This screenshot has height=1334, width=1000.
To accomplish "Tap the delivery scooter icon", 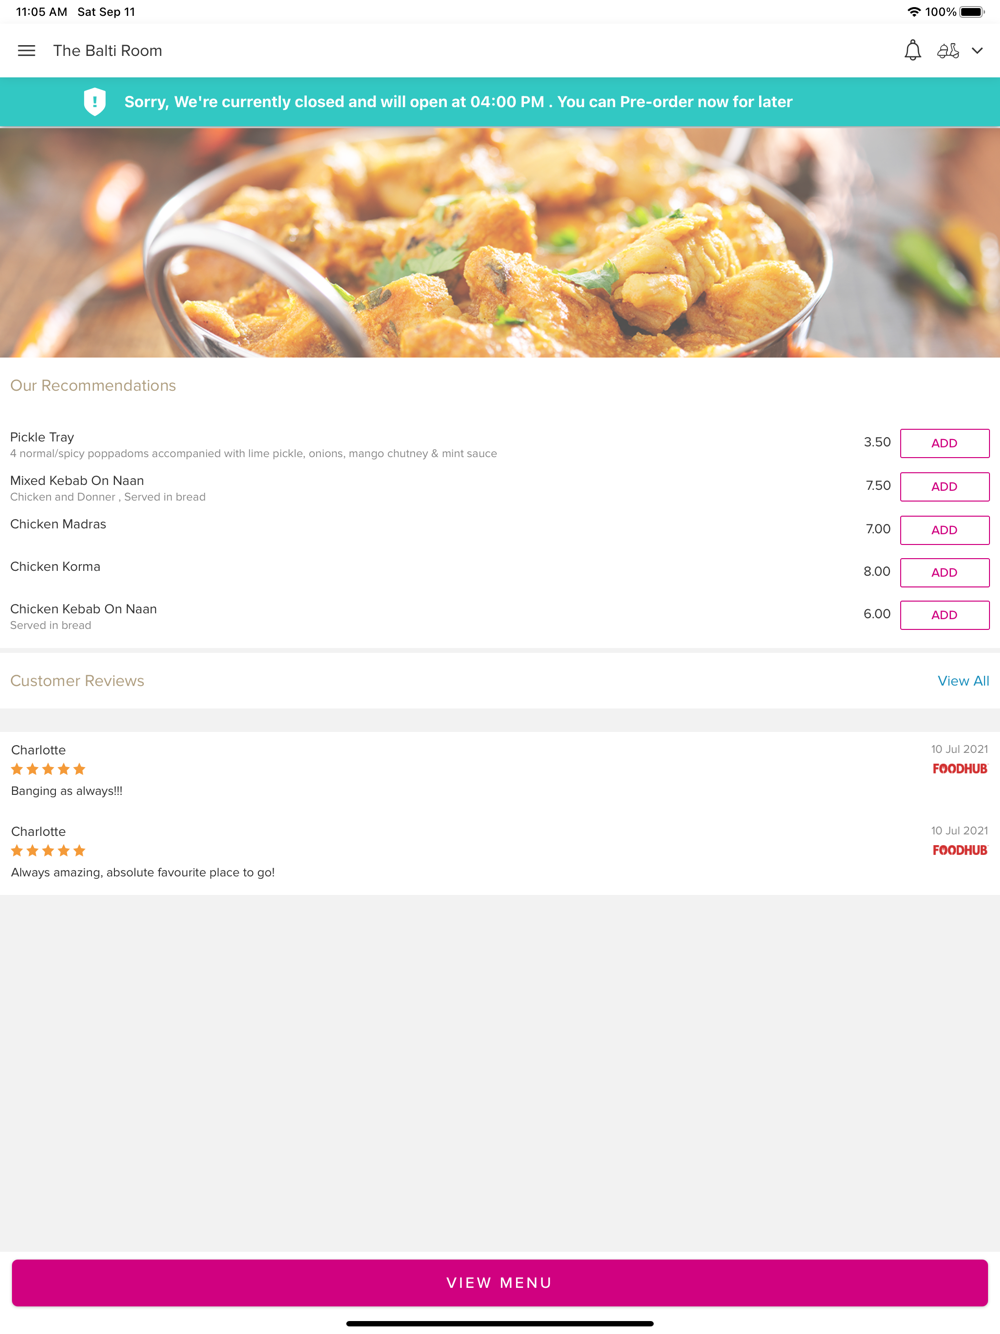I will pos(948,51).
